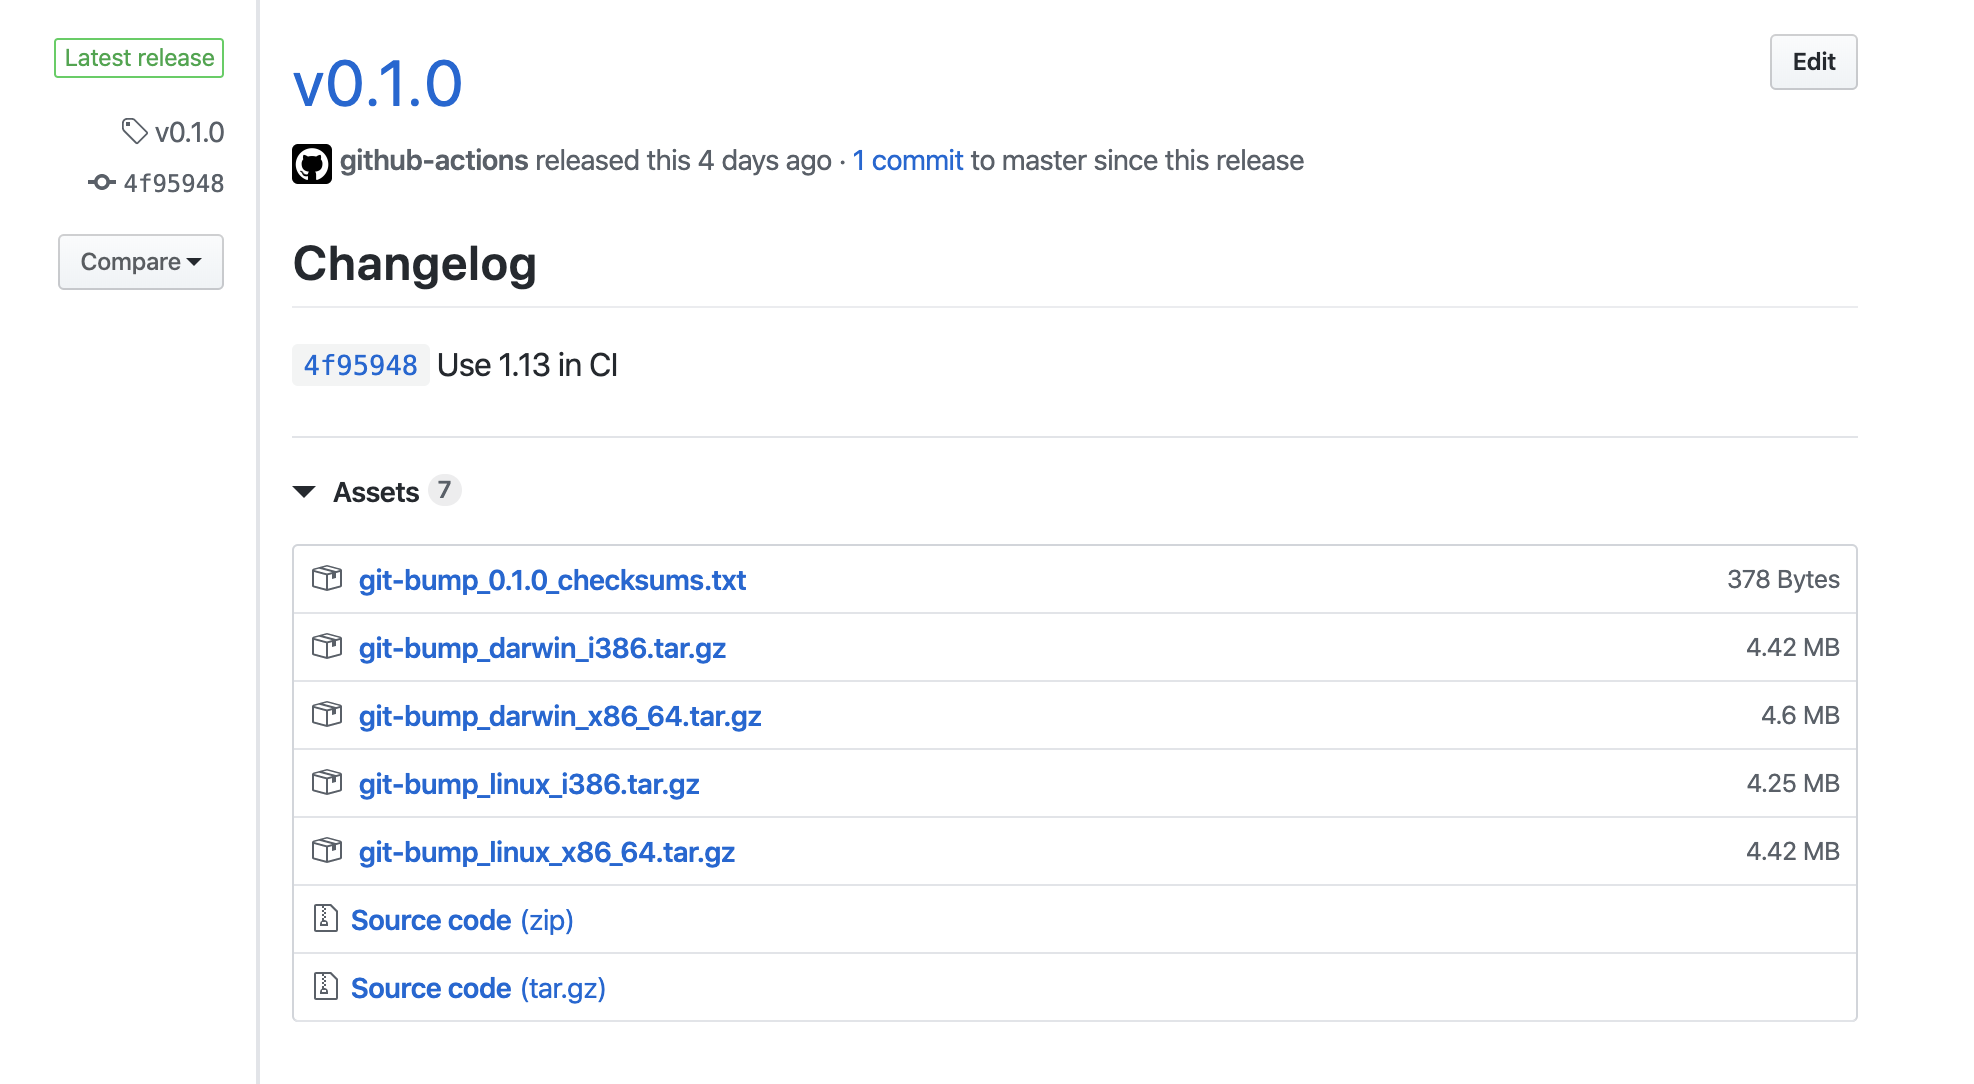Image resolution: width=1974 pixels, height=1084 pixels.
Task: Open commit 4f95948 in the Changelog
Action: (x=360, y=365)
